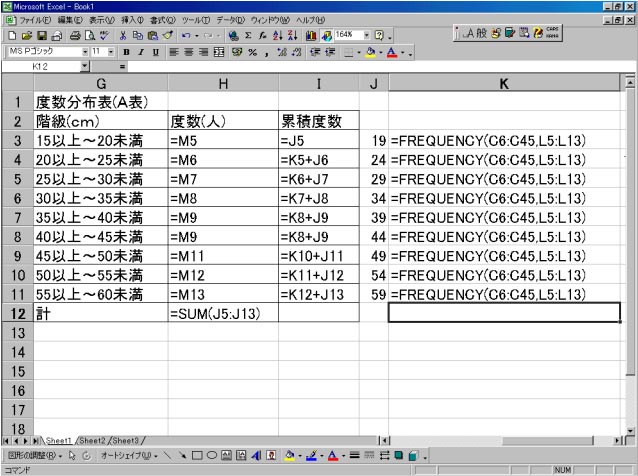
Task: Toggle Bold formatting
Action: 127,51
